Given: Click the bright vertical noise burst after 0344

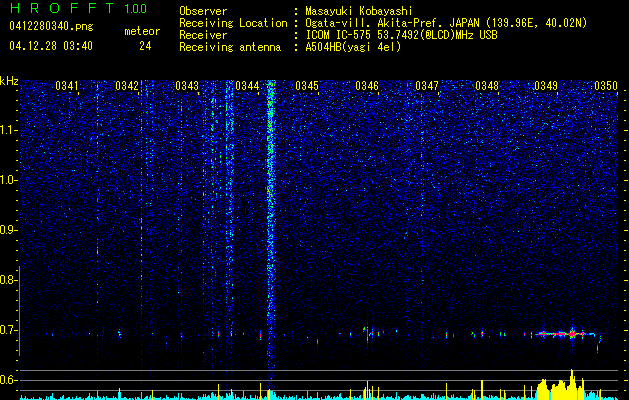Looking at the screenshot, I should 271,229.
